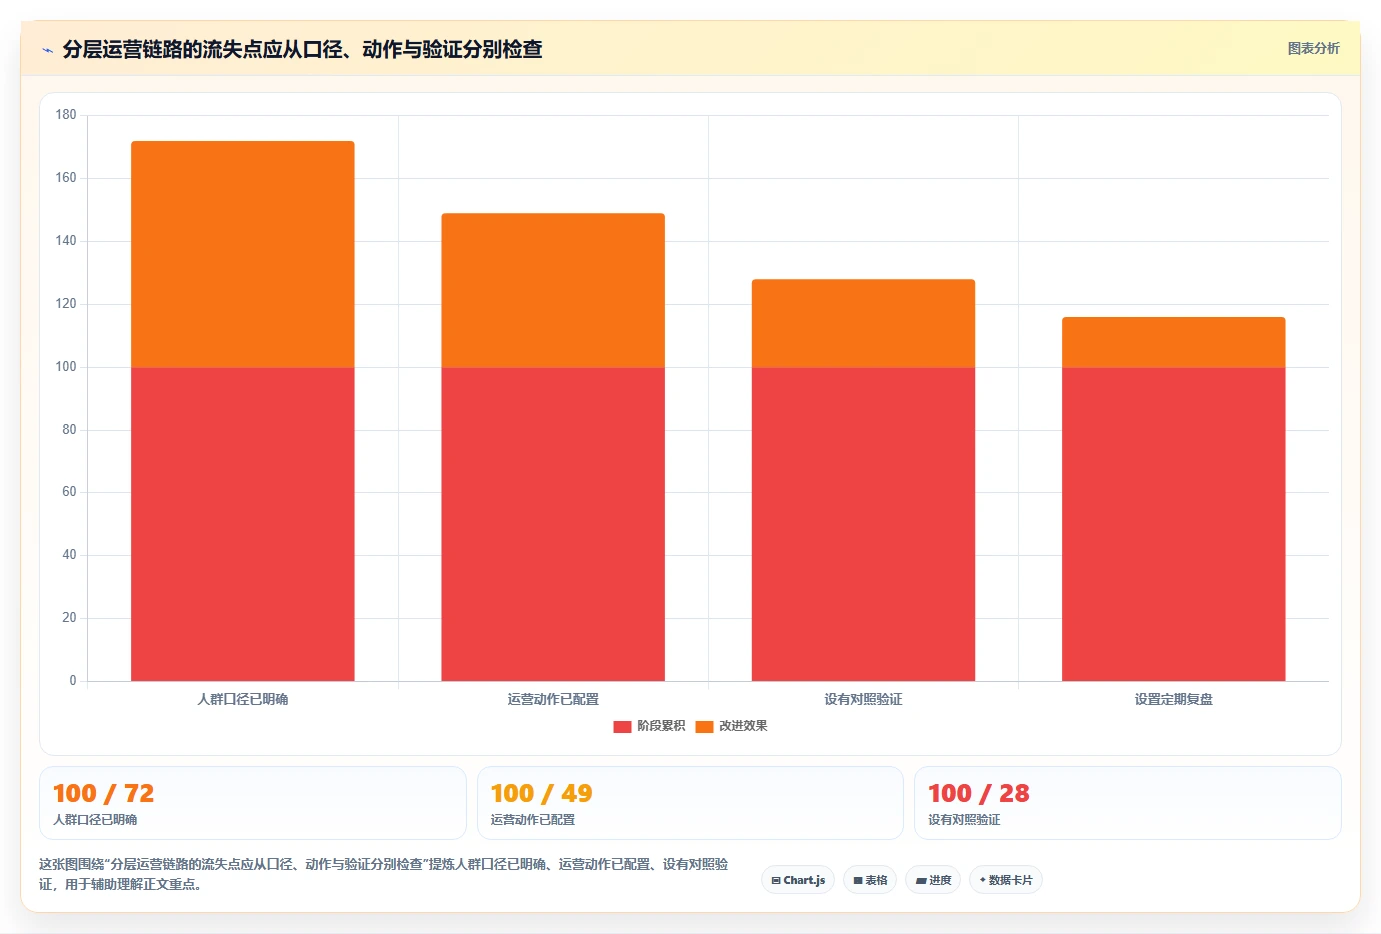This screenshot has height=934, width=1381.
Task: Click the 图表分析 label in the header
Action: click(1313, 48)
